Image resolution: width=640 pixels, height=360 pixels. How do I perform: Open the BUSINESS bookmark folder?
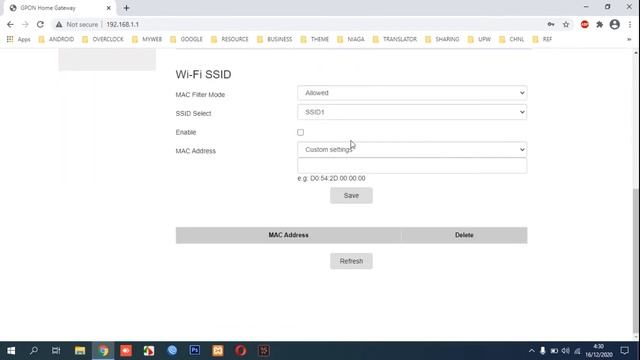click(275, 39)
